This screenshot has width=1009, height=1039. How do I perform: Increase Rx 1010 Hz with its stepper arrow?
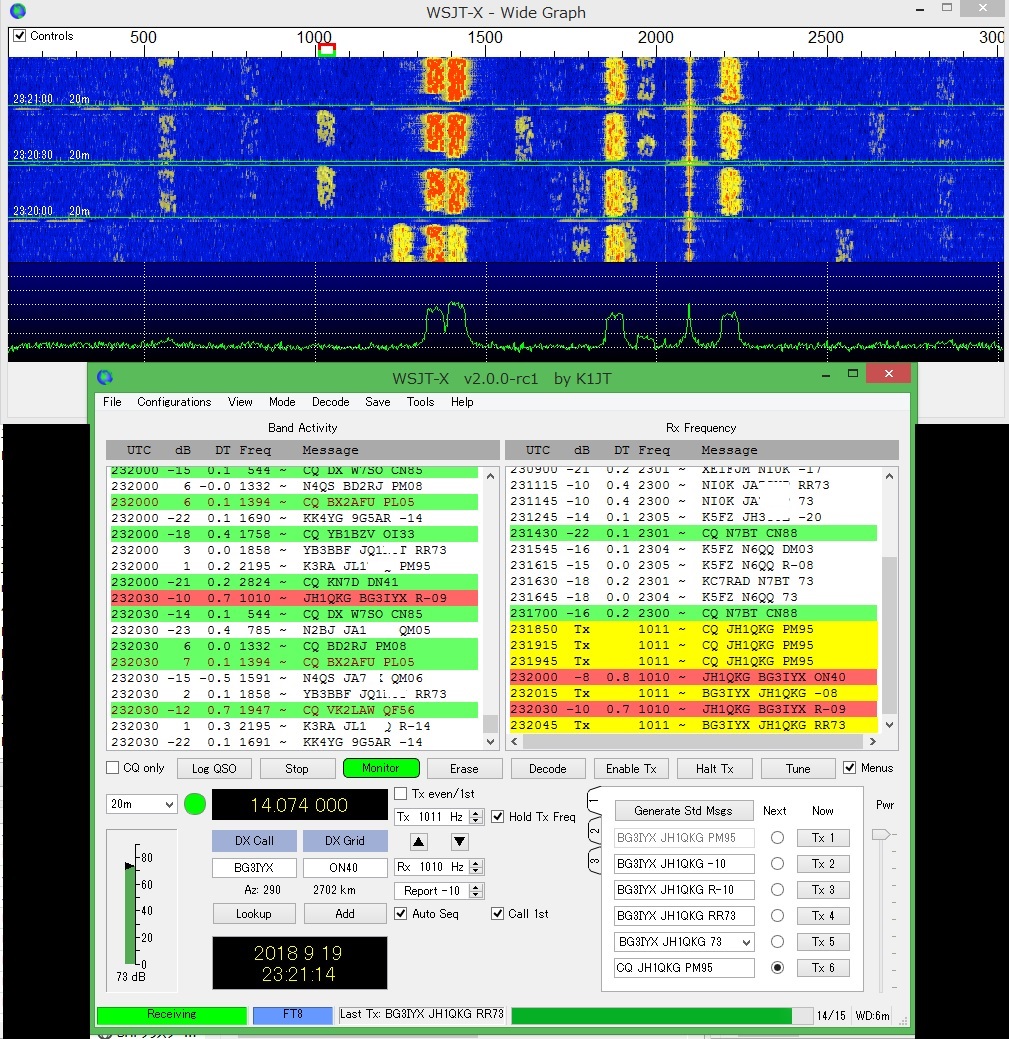point(476,864)
